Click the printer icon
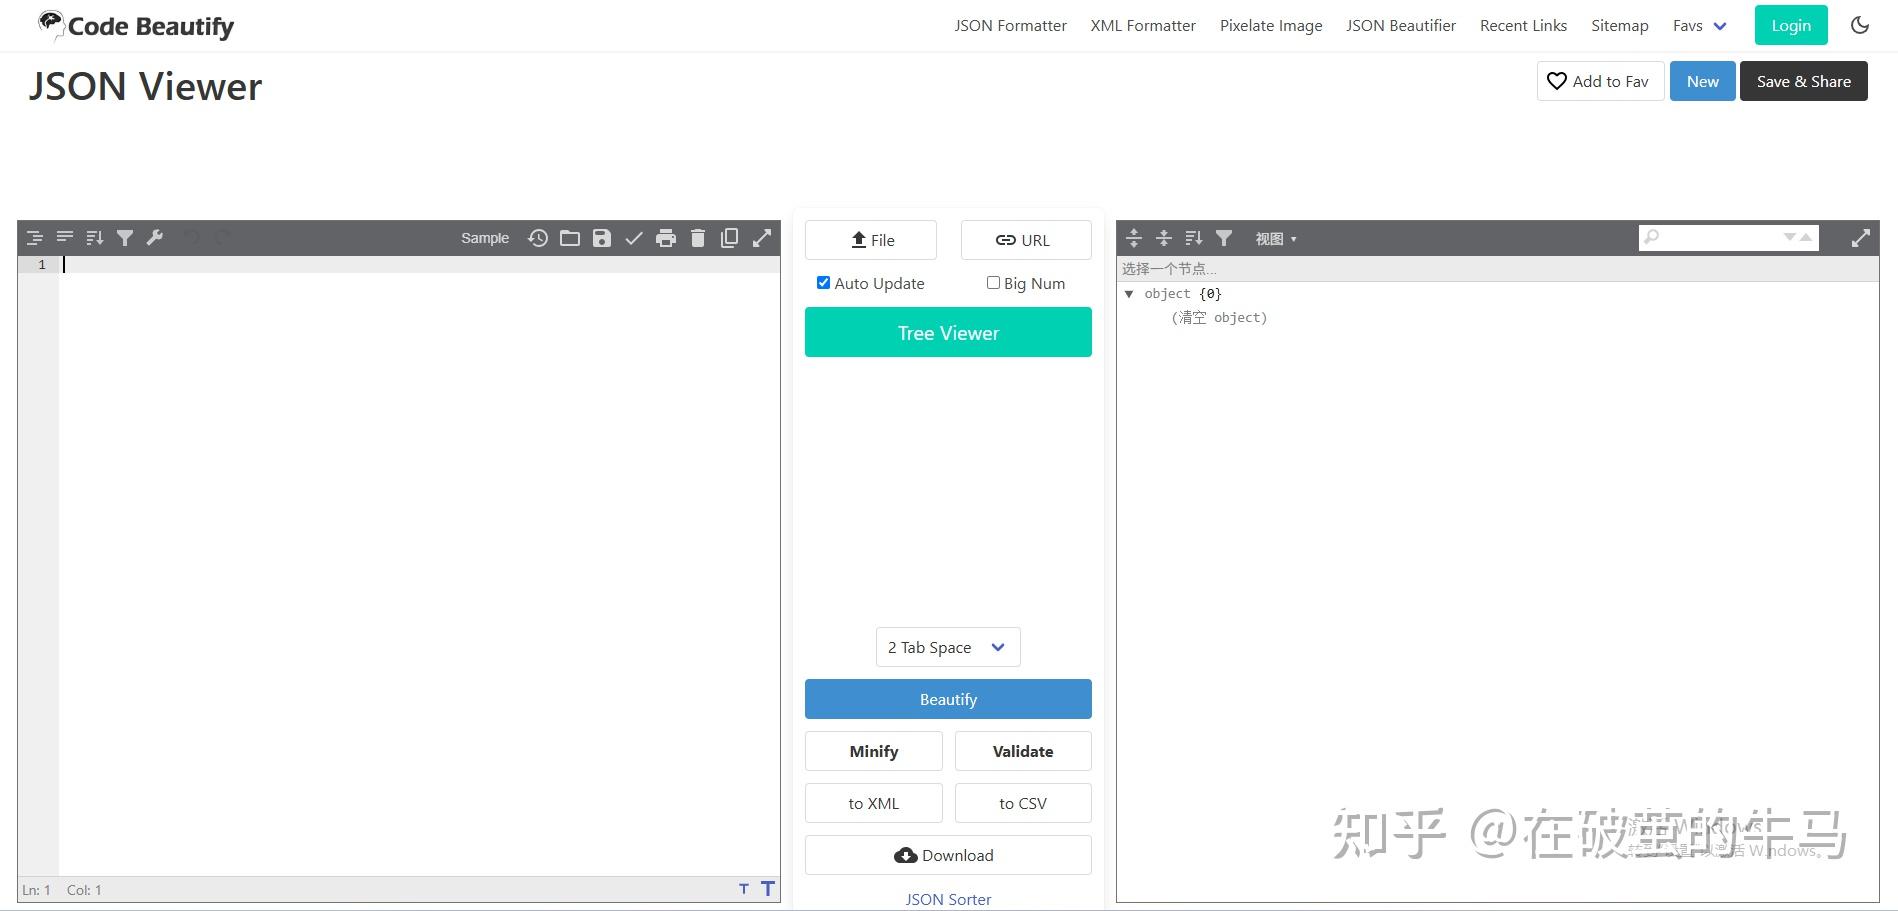 [x=666, y=238]
